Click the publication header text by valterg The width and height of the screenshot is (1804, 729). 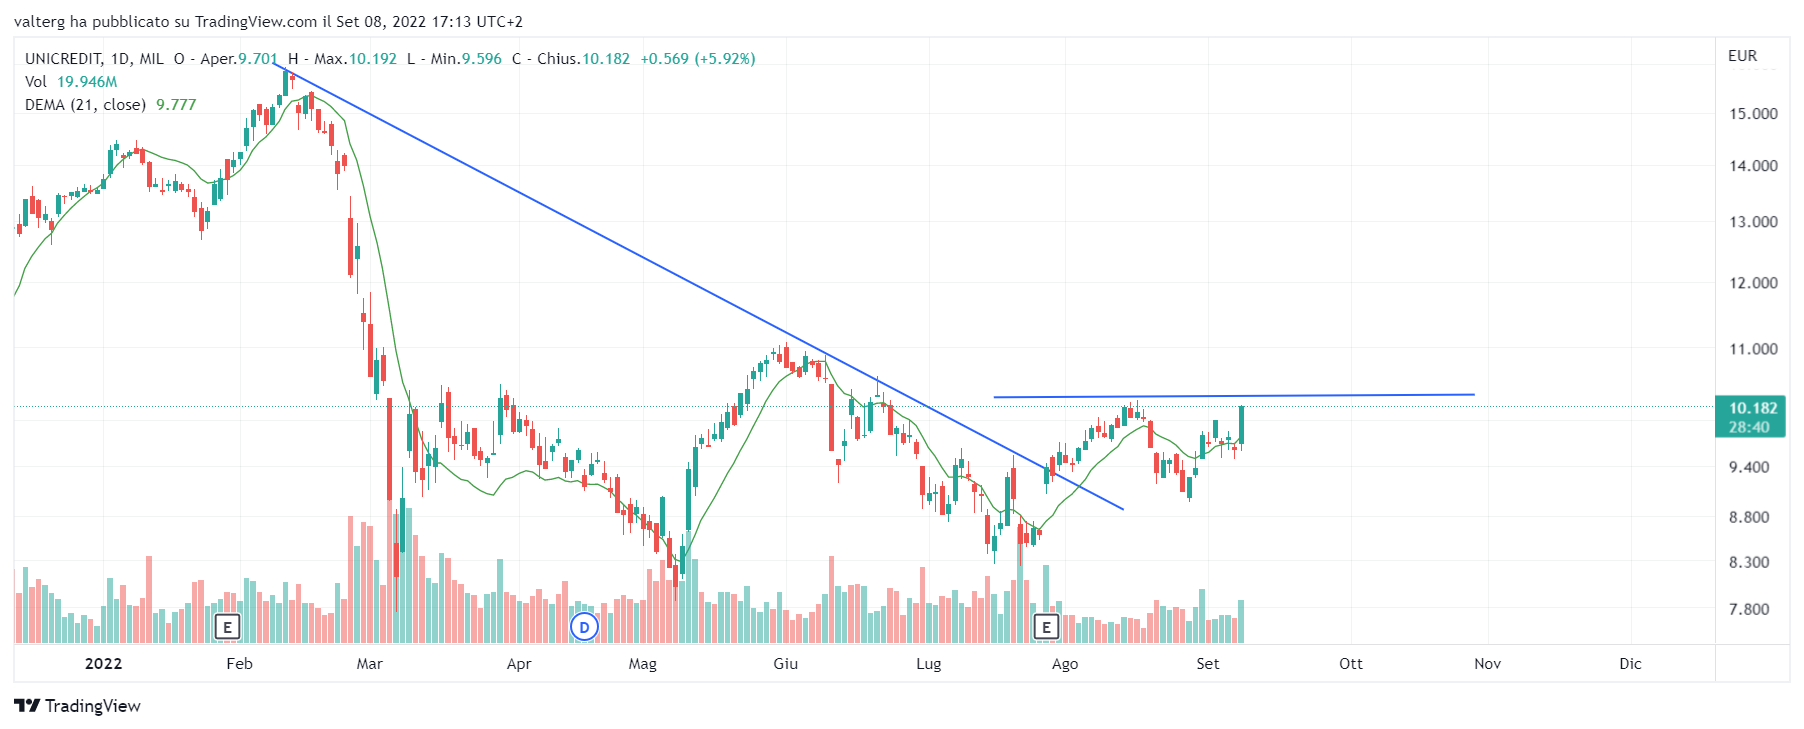pos(268,21)
